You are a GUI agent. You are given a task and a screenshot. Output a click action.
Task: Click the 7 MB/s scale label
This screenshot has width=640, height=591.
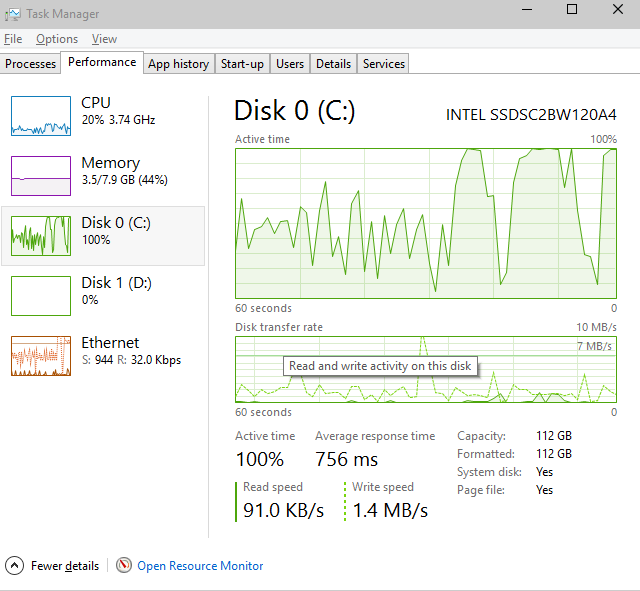[594, 346]
